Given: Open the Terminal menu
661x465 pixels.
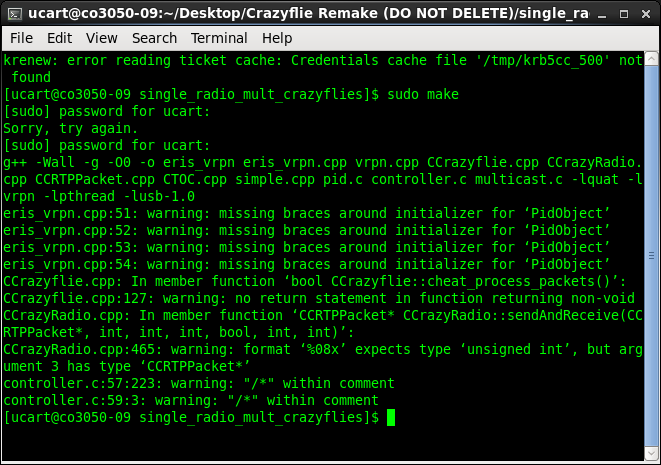Looking at the screenshot, I should pyautogui.click(x=219, y=38).
